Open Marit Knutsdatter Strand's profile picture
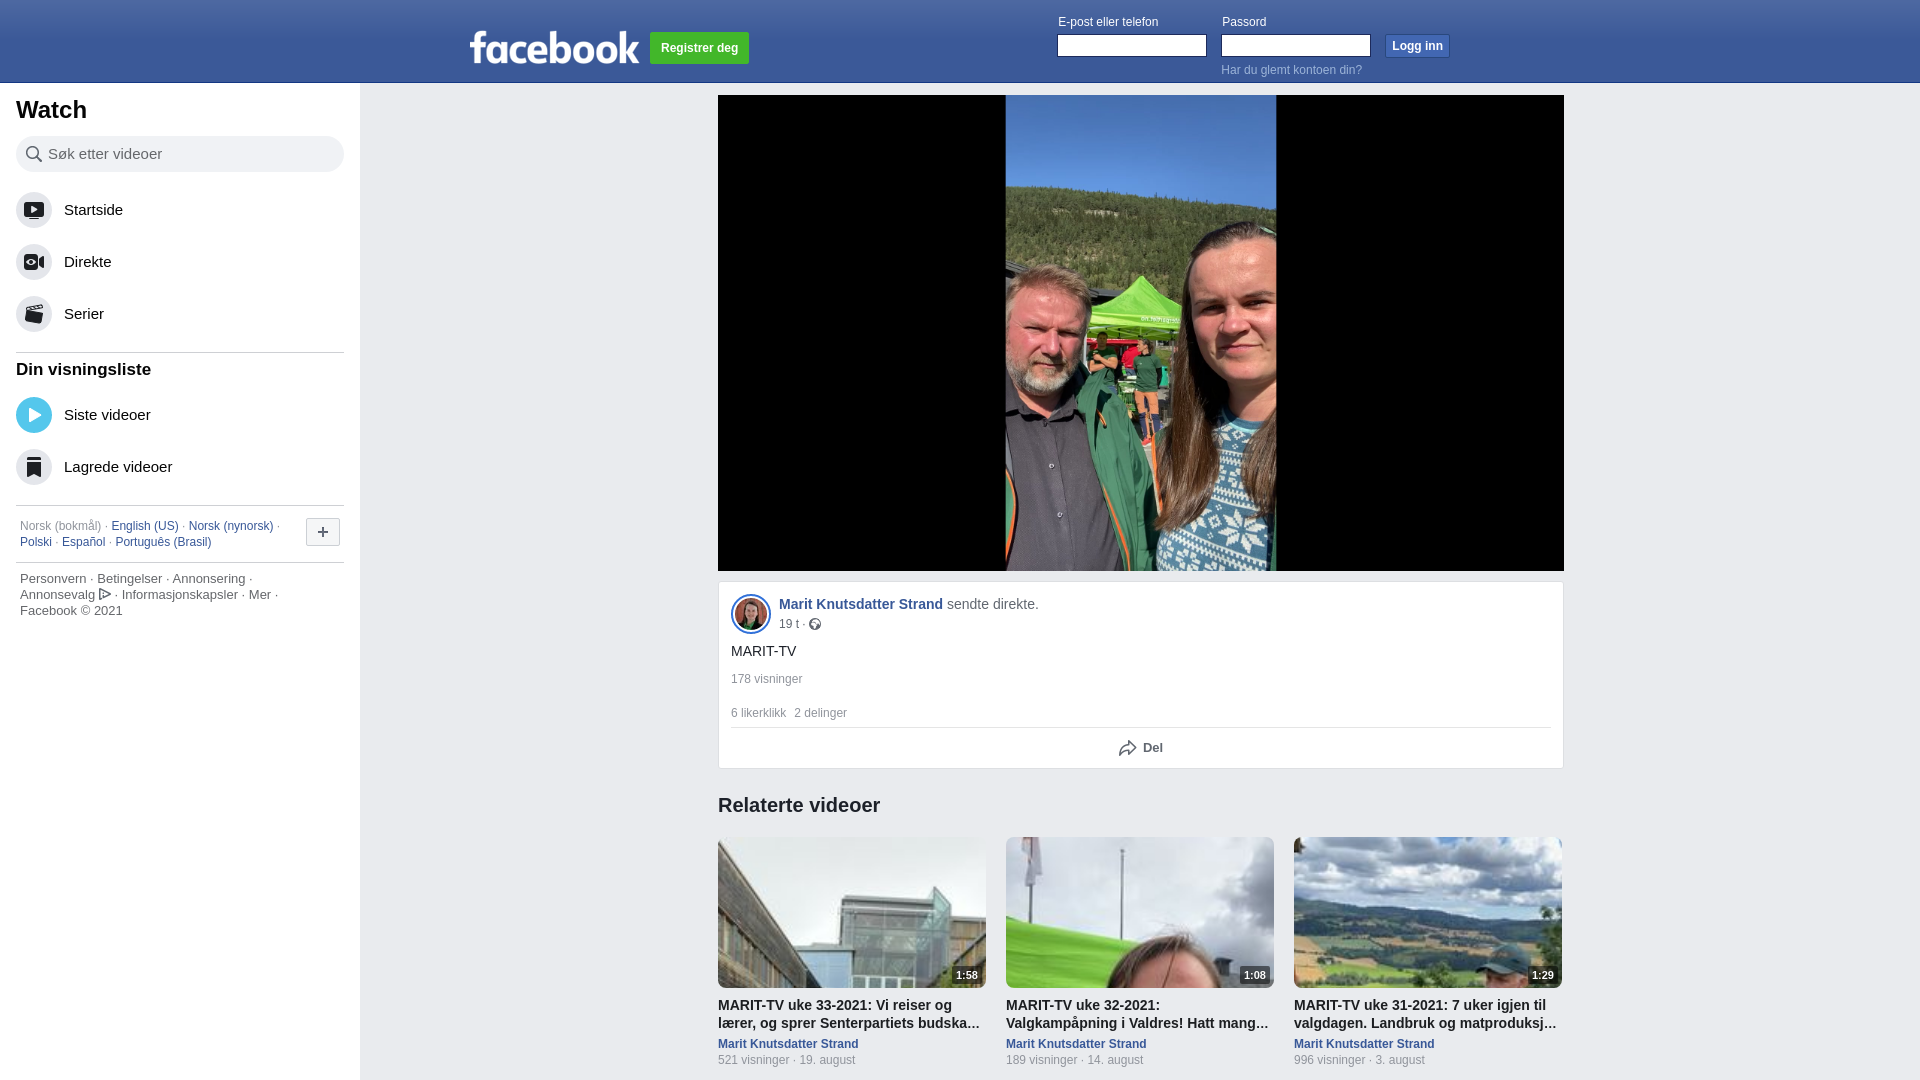1920x1080 pixels. coord(751,614)
